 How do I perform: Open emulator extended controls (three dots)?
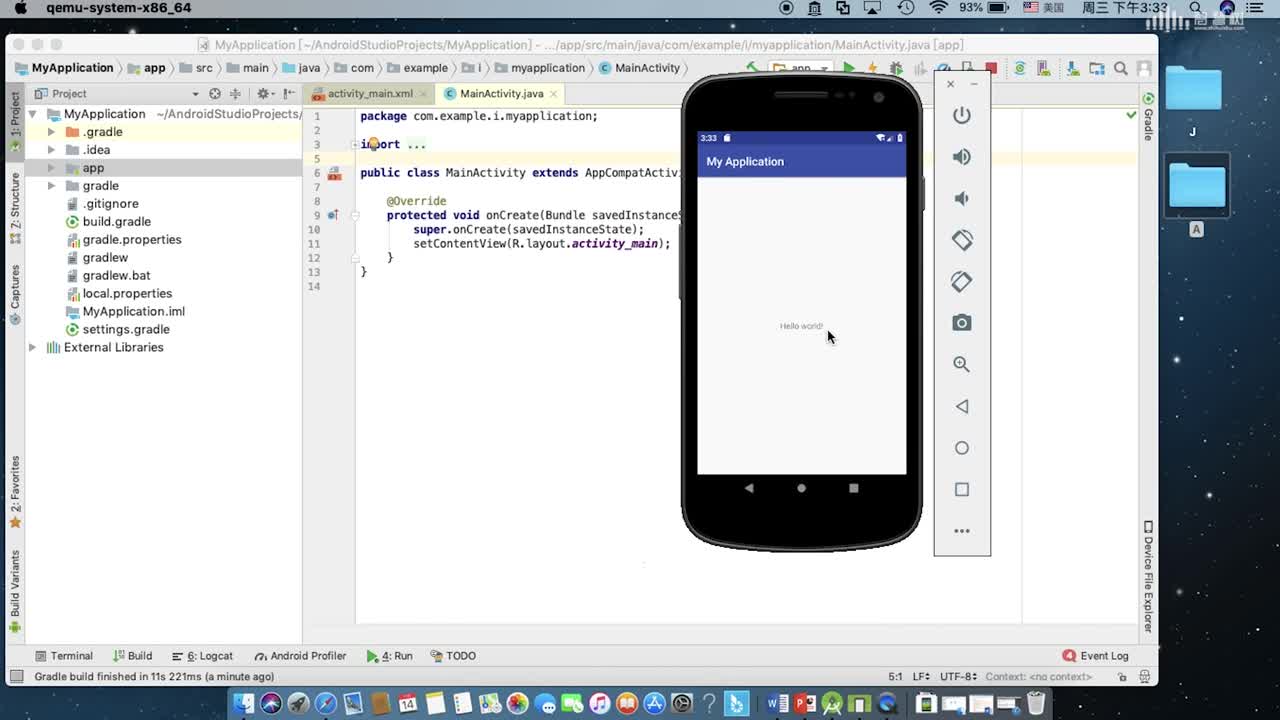[961, 531]
